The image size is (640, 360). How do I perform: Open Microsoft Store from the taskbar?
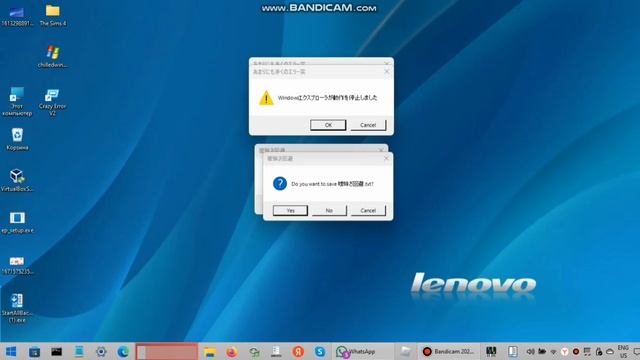[x=34, y=351]
